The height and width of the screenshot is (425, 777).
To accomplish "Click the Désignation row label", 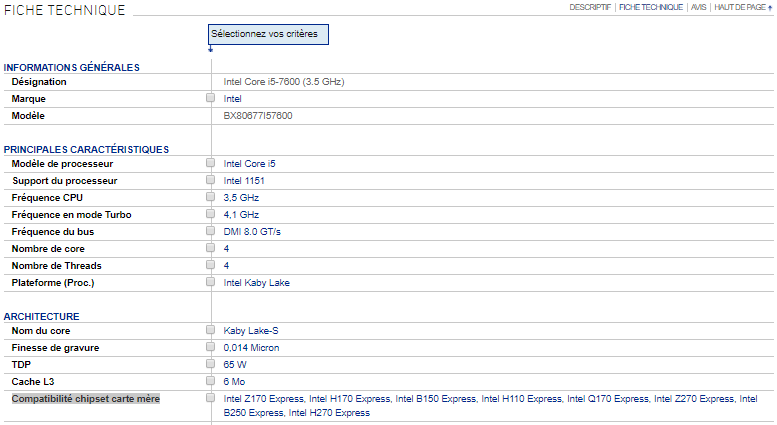I will click(x=39, y=82).
